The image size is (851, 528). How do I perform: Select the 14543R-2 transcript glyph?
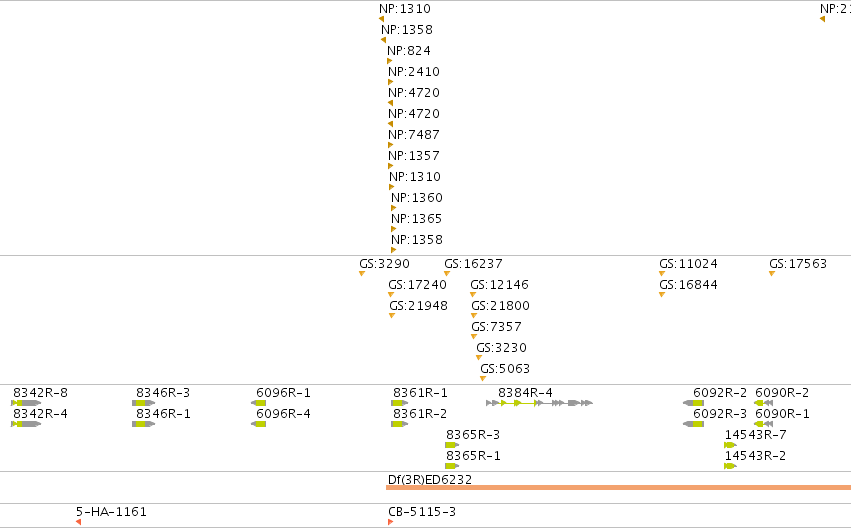coord(730,466)
